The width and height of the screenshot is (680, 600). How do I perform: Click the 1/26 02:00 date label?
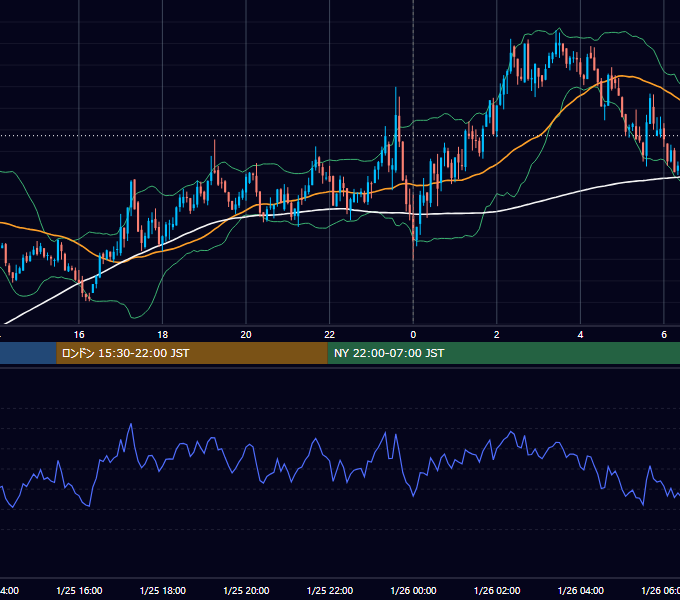click(x=497, y=591)
